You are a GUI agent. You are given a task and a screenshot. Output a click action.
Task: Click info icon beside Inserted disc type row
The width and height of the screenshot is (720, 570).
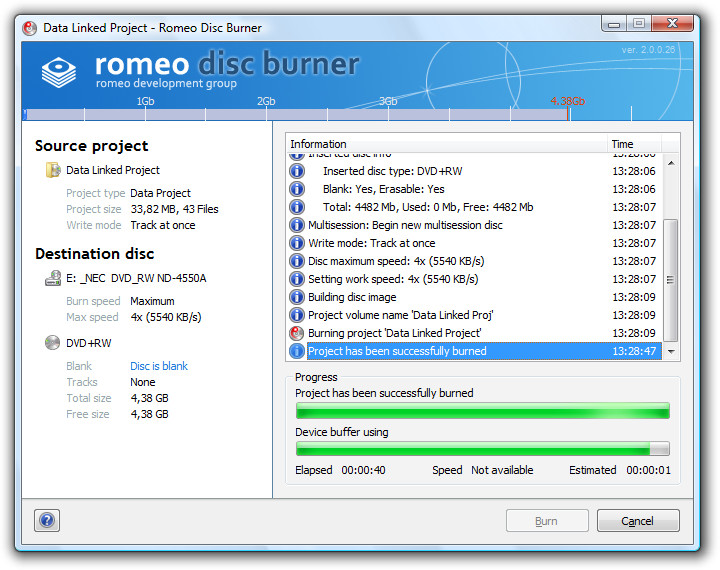pyautogui.click(x=297, y=171)
